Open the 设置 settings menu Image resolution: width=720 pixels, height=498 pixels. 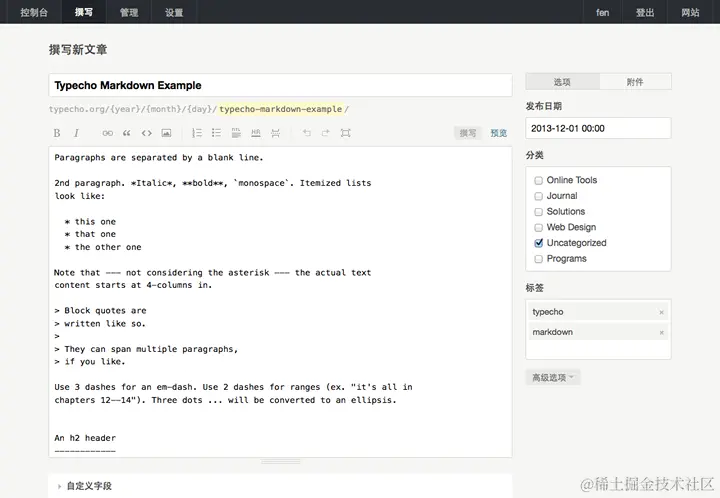coord(174,12)
